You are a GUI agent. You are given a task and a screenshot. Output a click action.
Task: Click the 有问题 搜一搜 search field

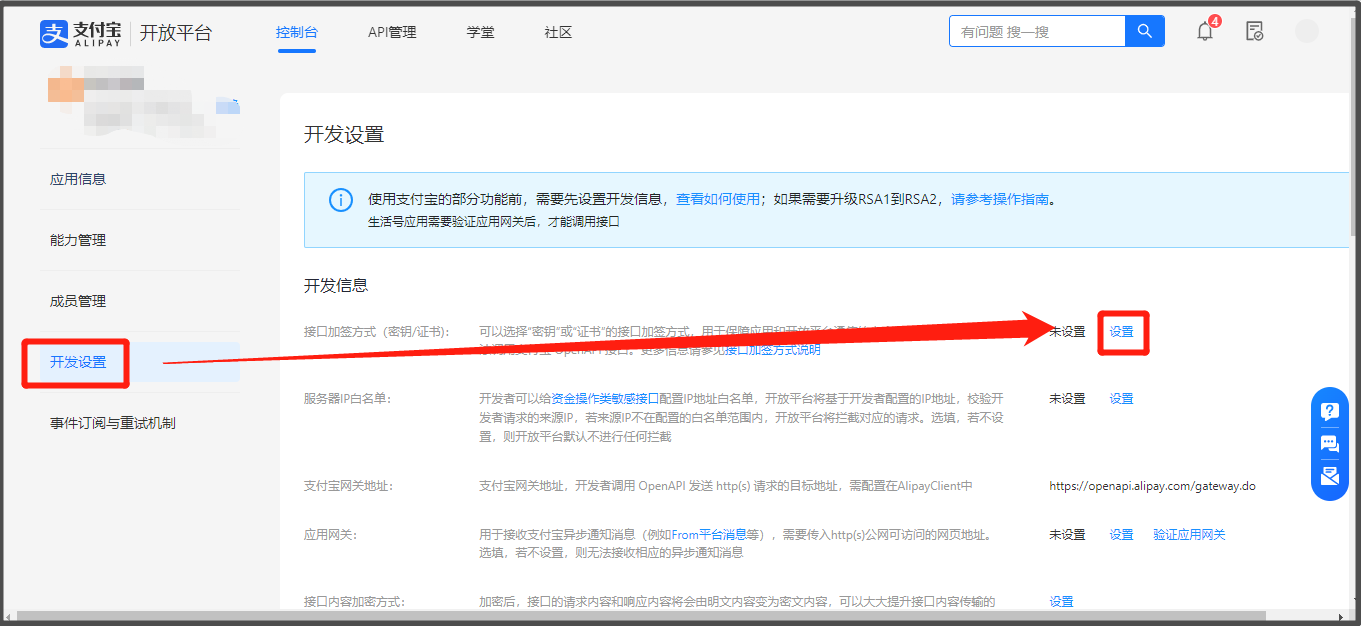[1037, 31]
